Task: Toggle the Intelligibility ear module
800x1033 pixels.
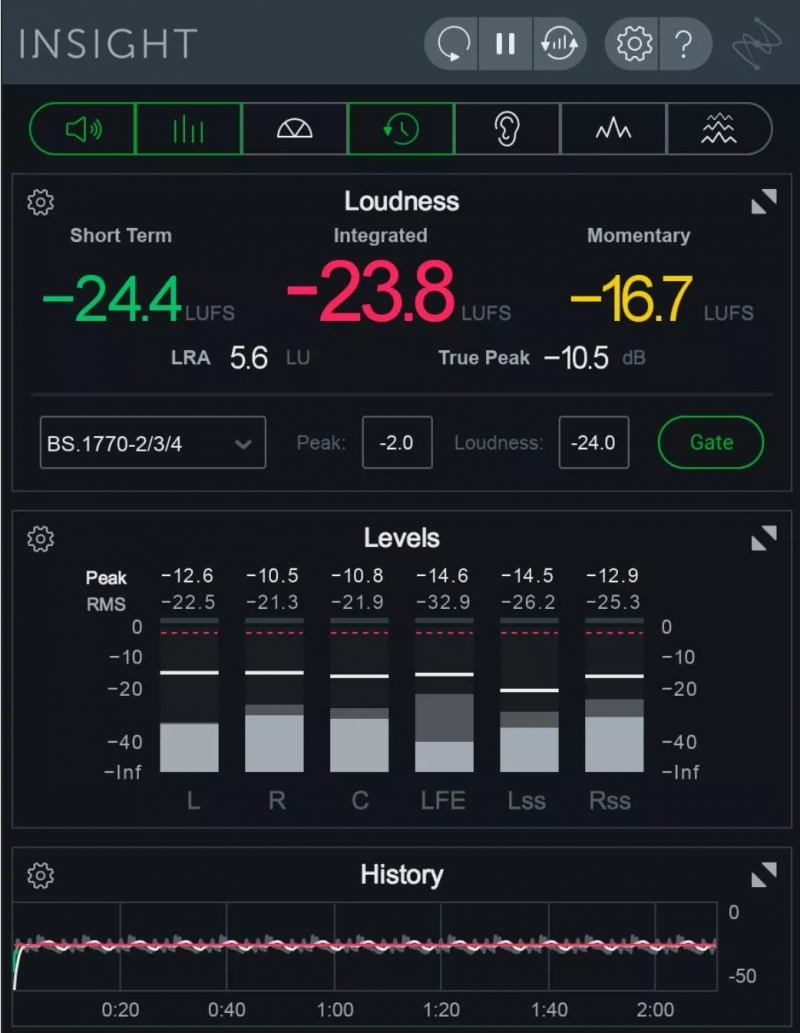Action: pos(507,128)
